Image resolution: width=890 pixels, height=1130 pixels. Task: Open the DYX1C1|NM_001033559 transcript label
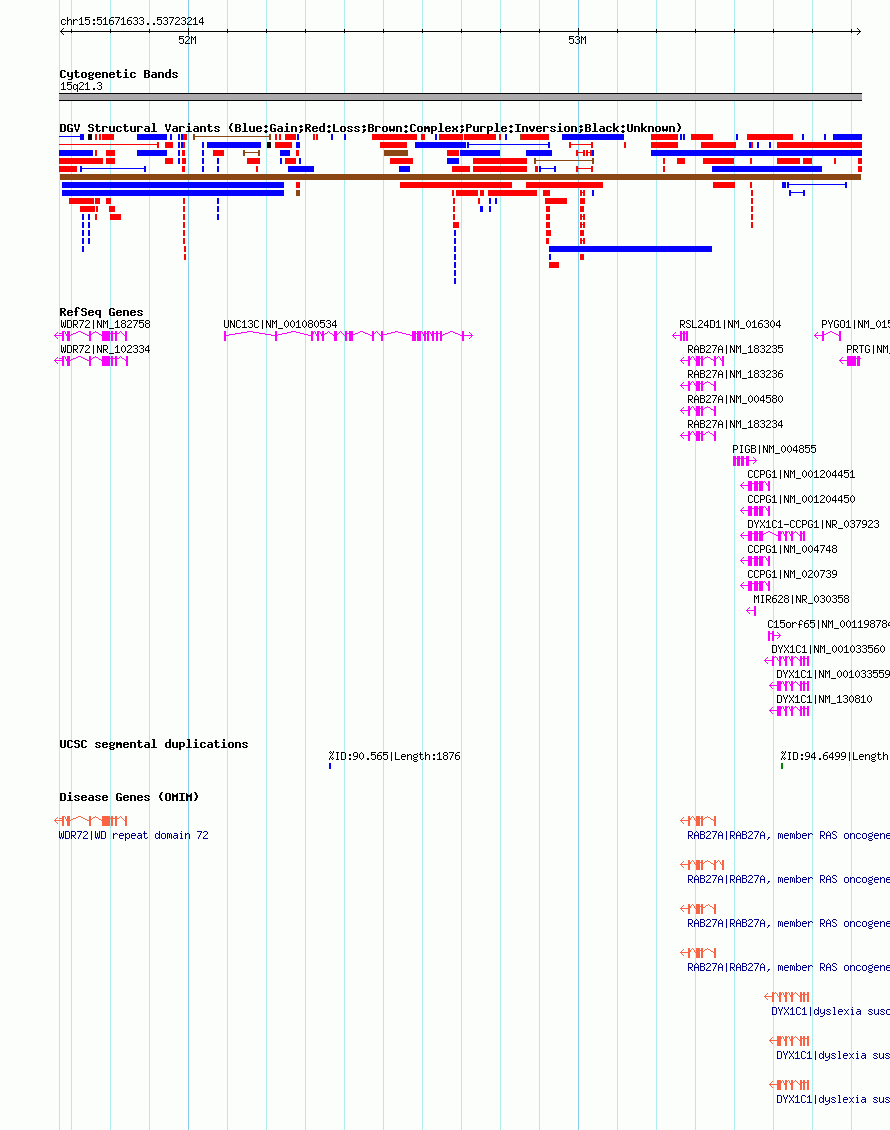(x=833, y=675)
